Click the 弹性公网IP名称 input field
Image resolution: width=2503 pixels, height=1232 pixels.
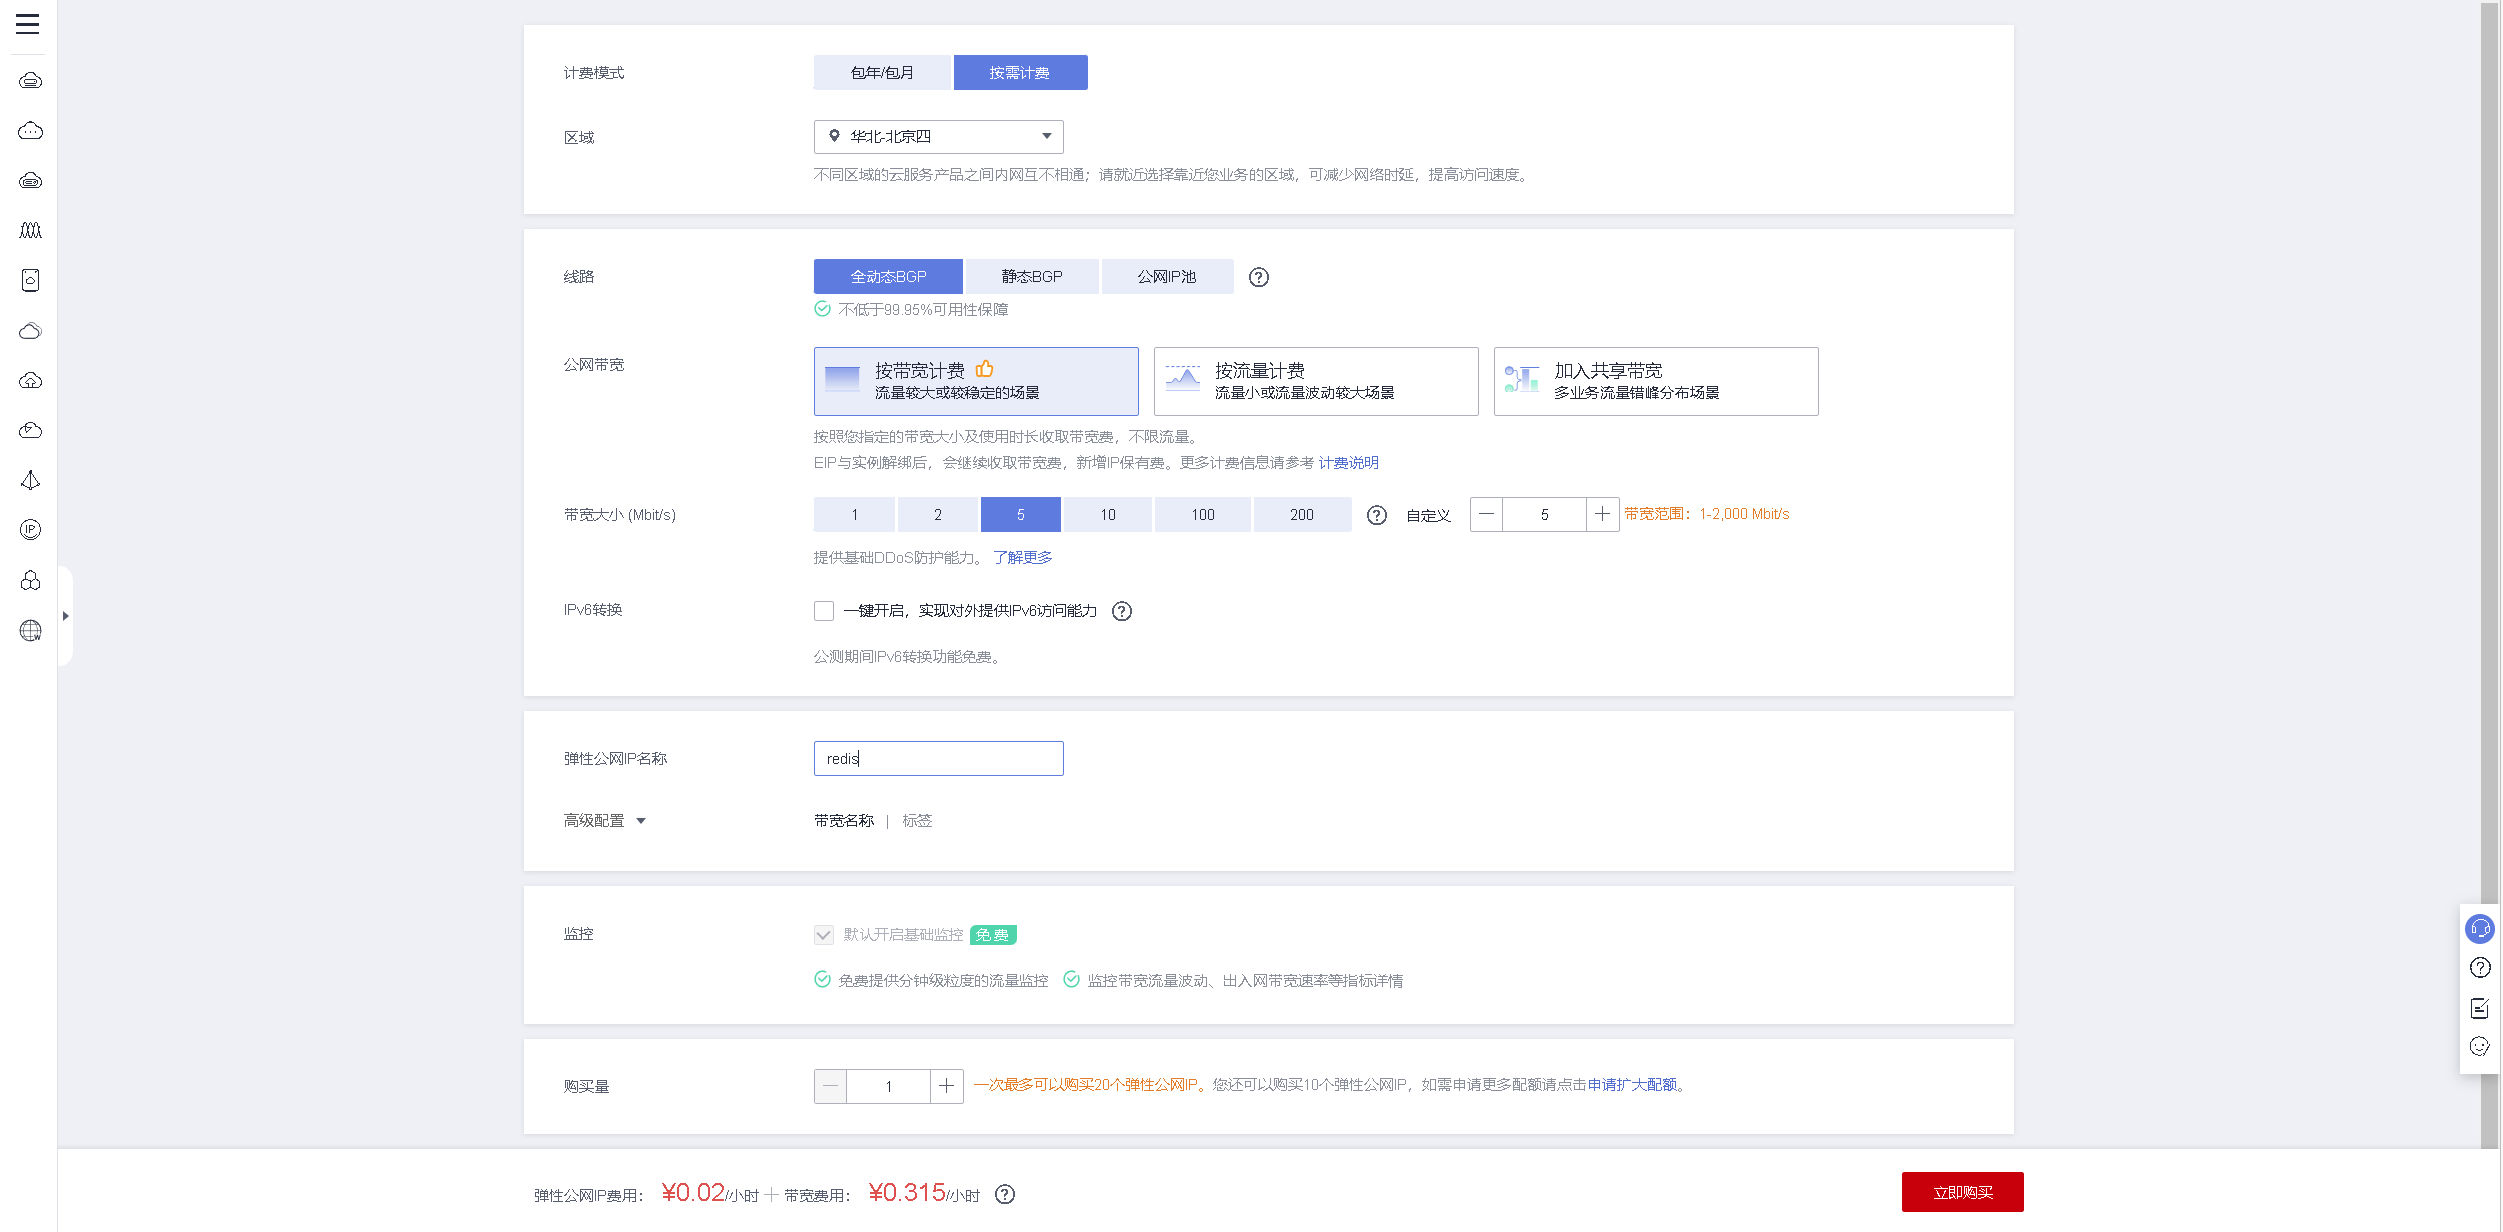tap(938, 759)
